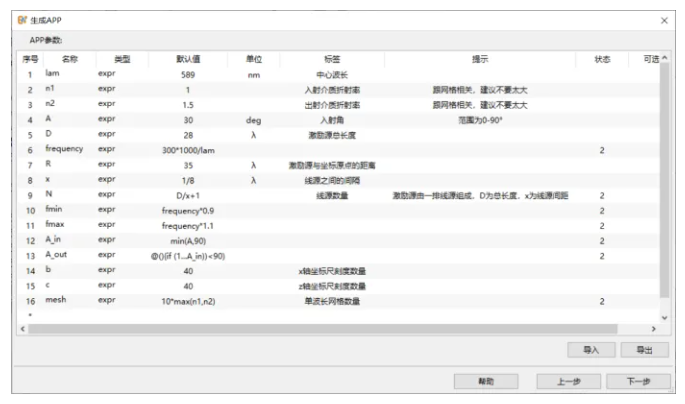Click the vertical scrollbar up arrow
The width and height of the screenshot is (685, 404).
665,59
